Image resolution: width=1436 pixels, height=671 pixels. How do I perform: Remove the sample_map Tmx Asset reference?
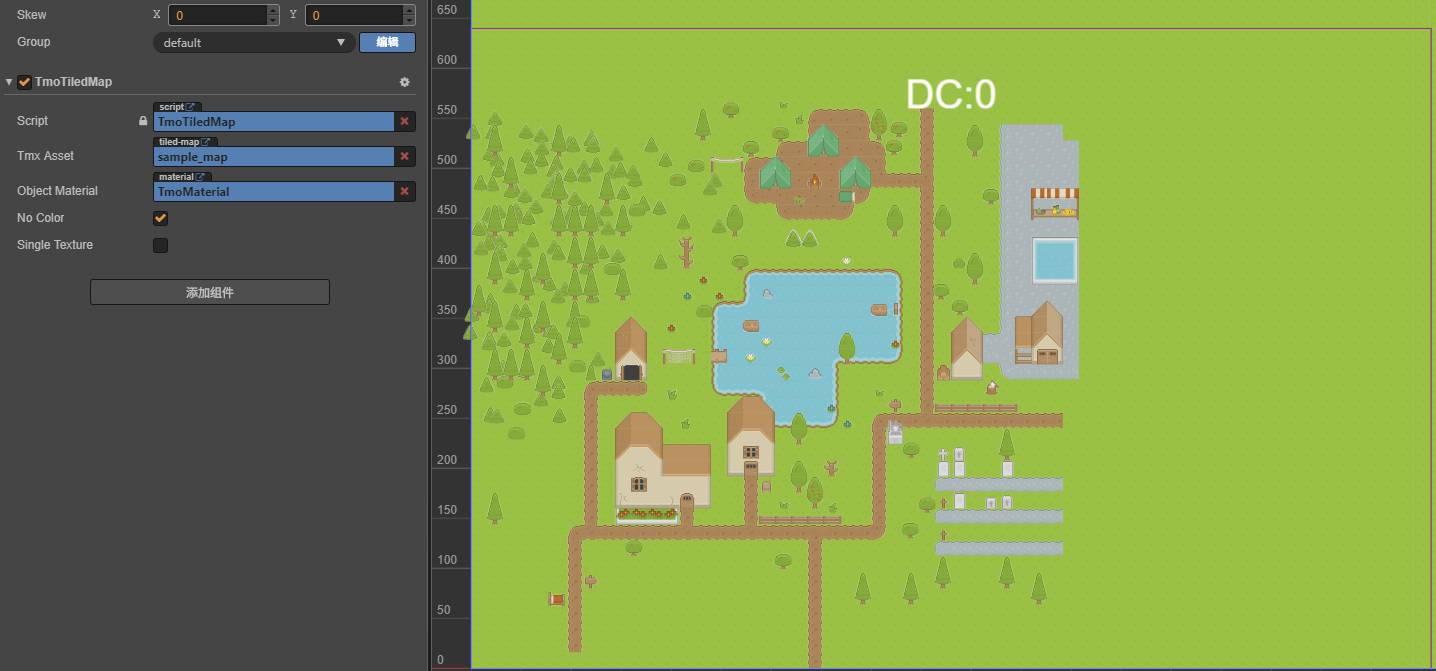click(x=405, y=156)
